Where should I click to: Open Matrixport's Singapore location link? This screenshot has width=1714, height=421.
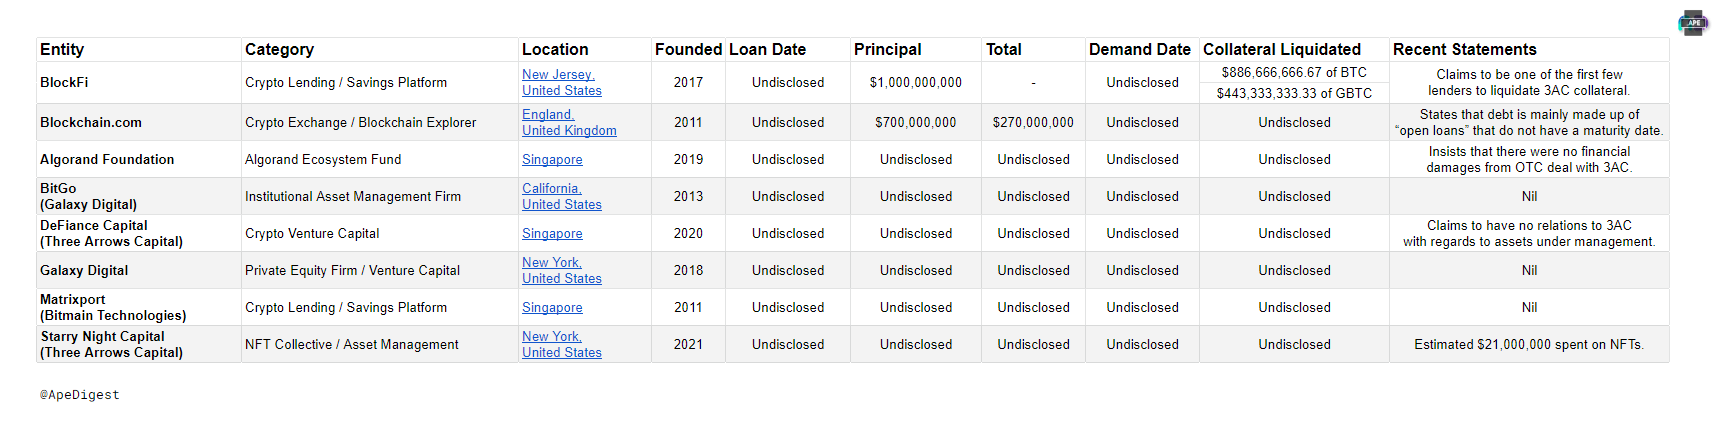click(x=552, y=308)
